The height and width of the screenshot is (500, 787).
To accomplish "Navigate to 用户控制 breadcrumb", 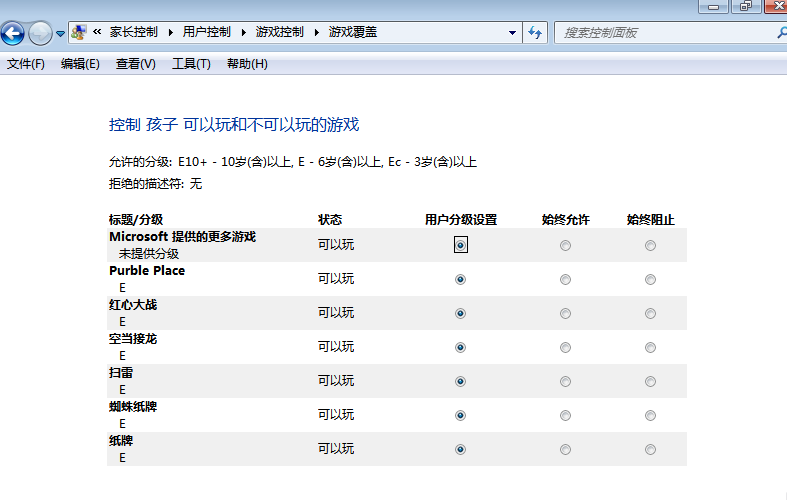I will (x=206, y=32).
